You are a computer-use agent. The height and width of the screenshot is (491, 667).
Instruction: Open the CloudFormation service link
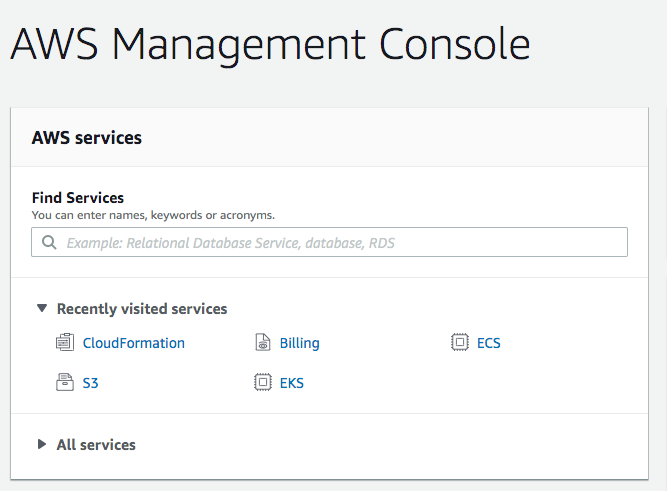[134, 343]
